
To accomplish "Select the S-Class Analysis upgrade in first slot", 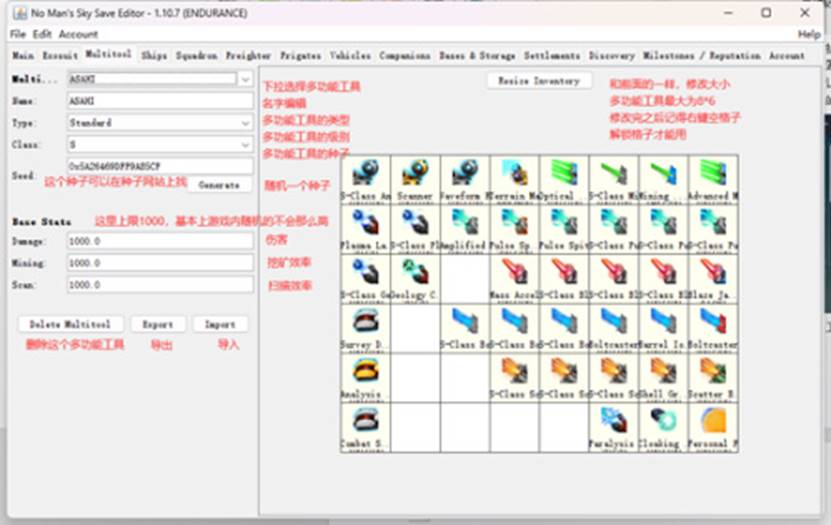I will pyautogui.click(x=366, y=179).
